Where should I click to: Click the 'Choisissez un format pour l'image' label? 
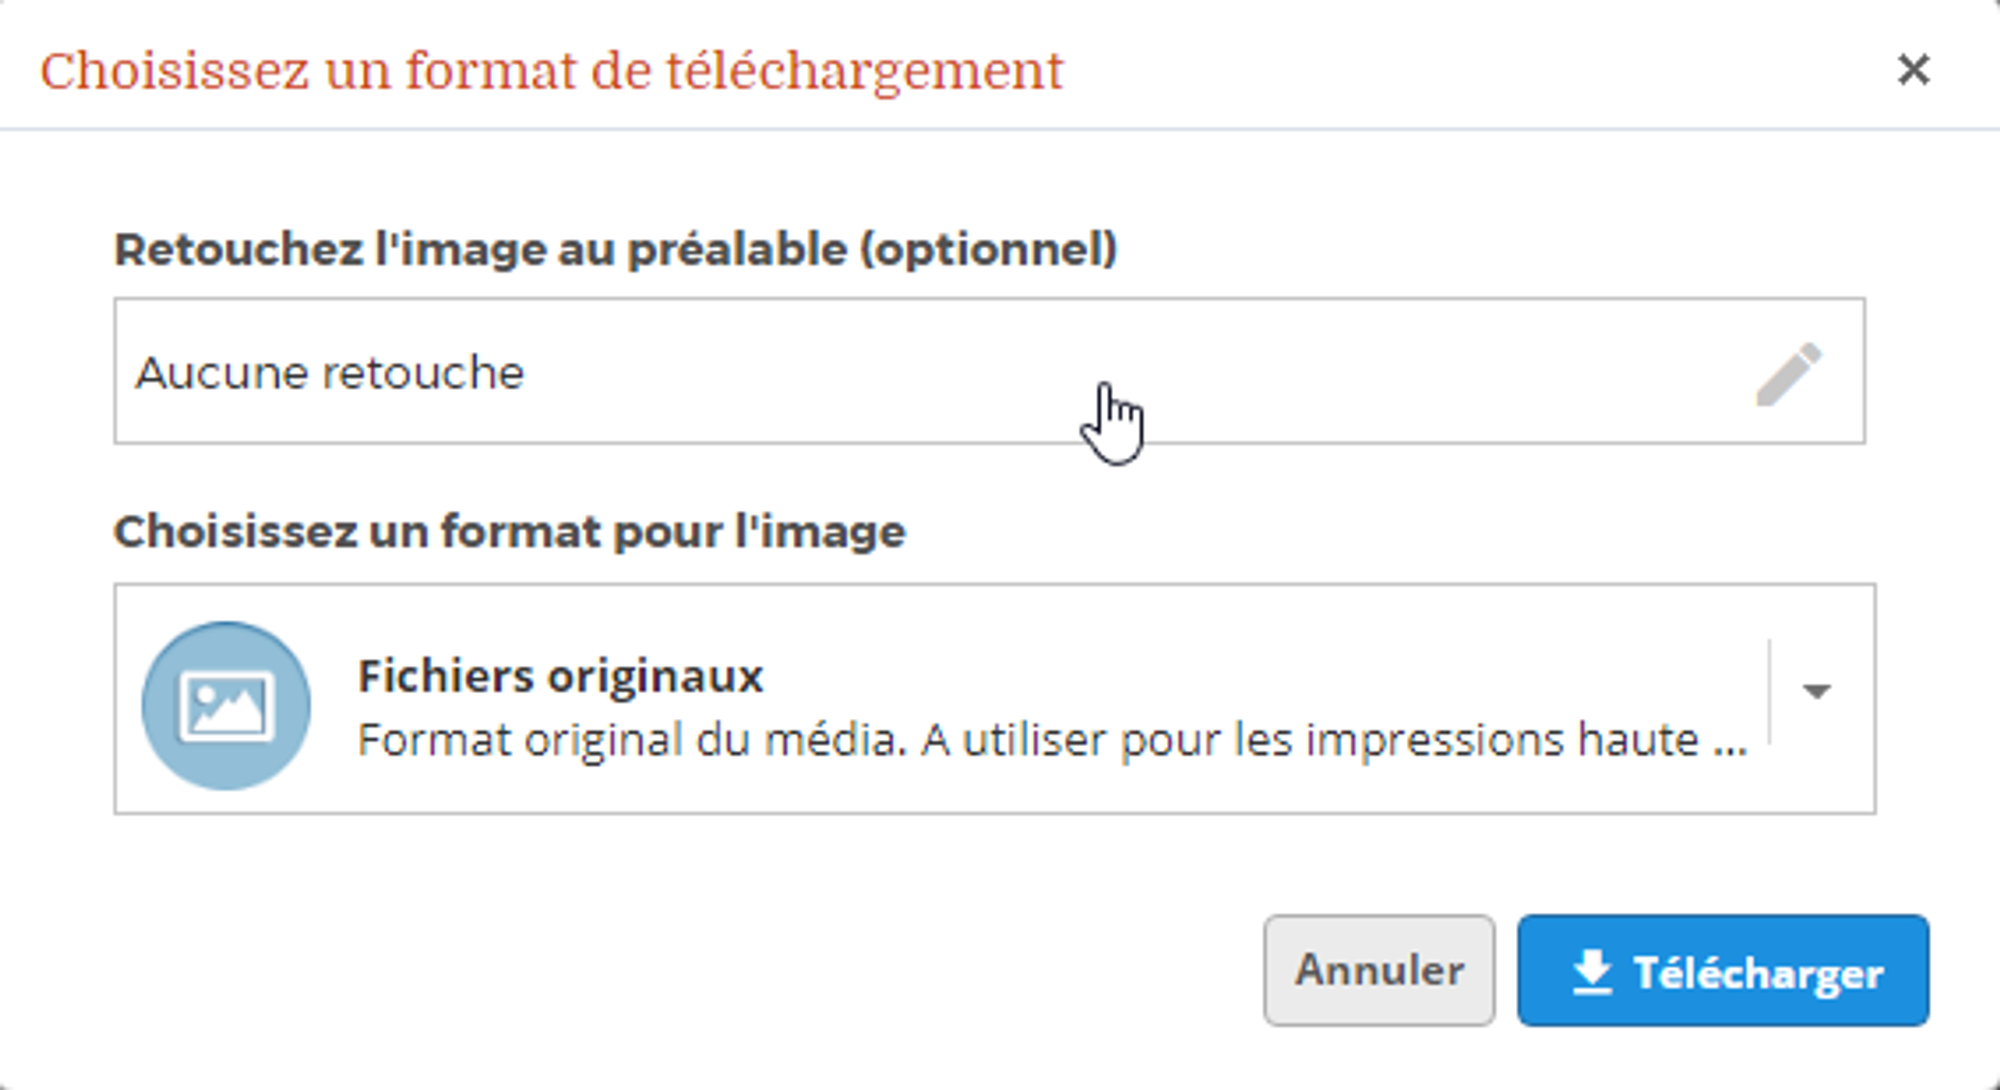pyautogui.click(x=509, y=531)
